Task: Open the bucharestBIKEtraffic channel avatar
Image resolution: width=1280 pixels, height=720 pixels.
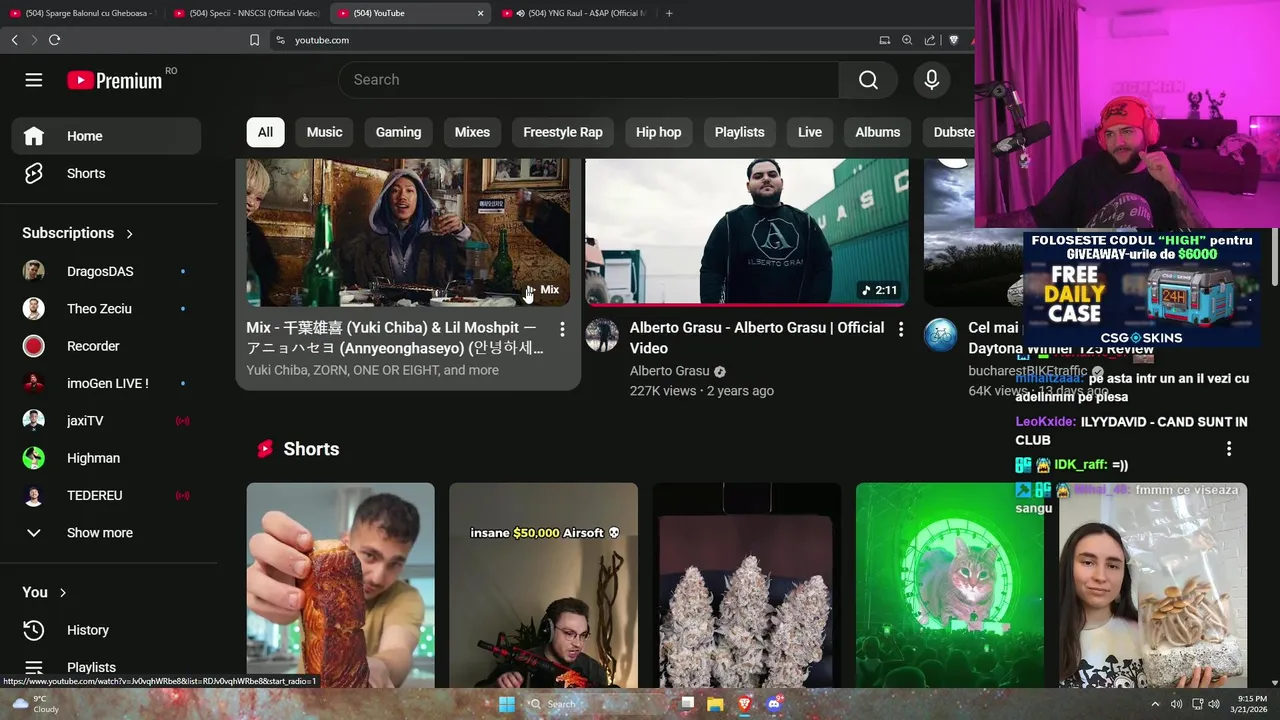Action: coord(940,335)
